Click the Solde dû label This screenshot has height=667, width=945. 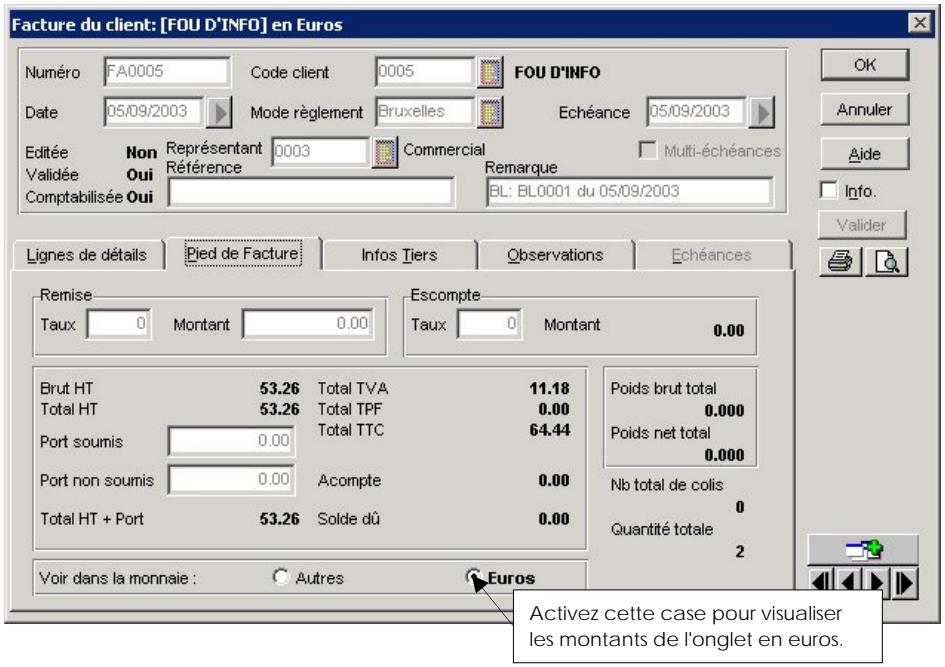349,519
